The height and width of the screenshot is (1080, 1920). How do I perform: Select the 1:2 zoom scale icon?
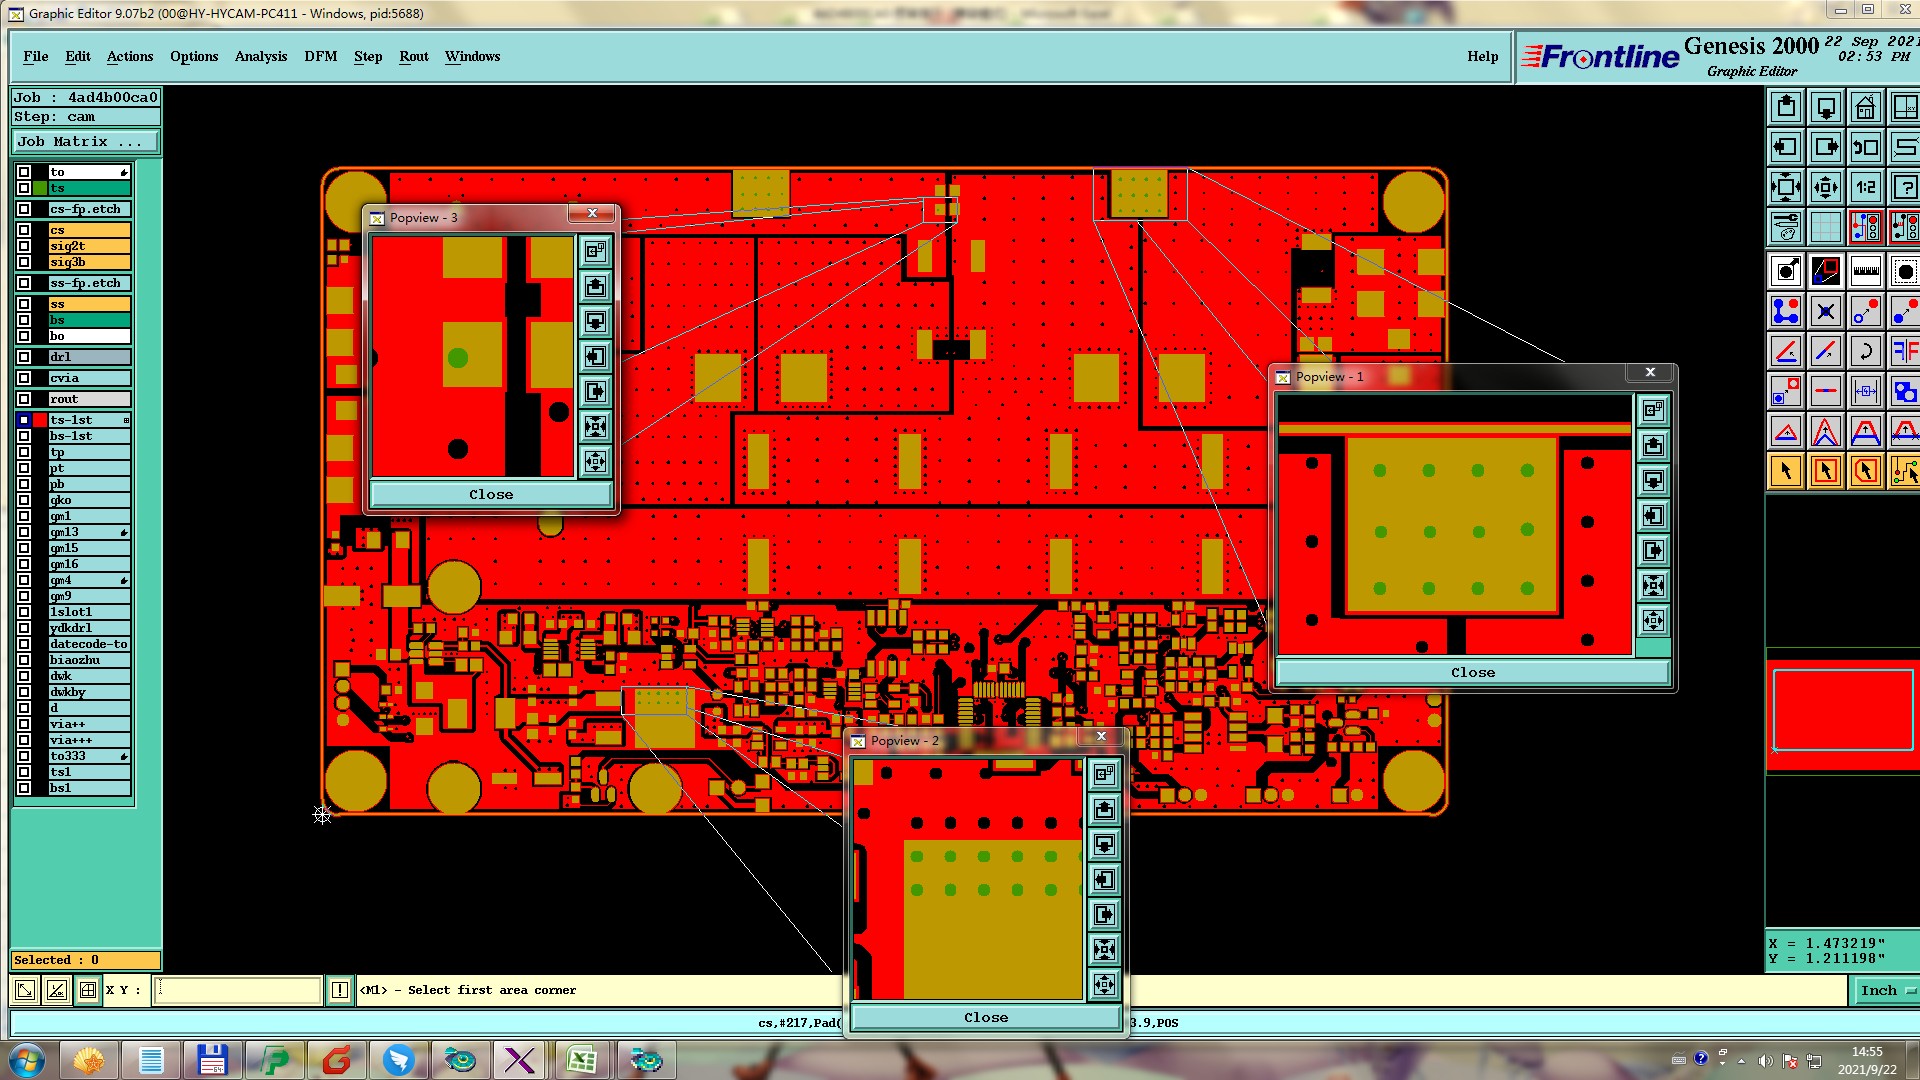coord(1865,187)
